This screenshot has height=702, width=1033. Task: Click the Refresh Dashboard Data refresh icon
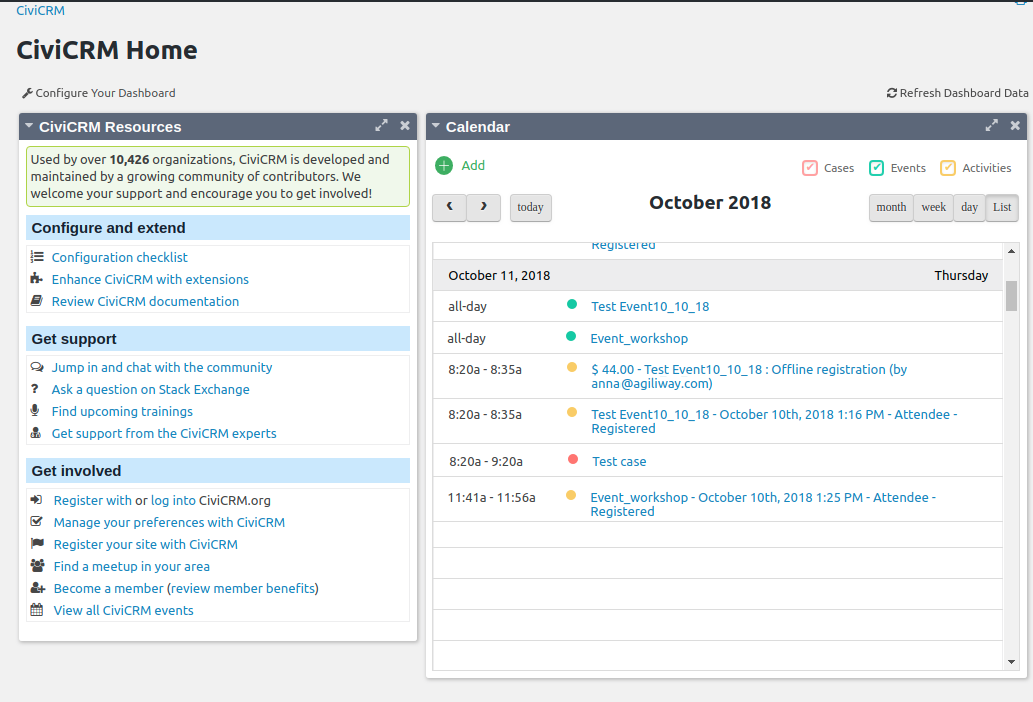point(891,94)
